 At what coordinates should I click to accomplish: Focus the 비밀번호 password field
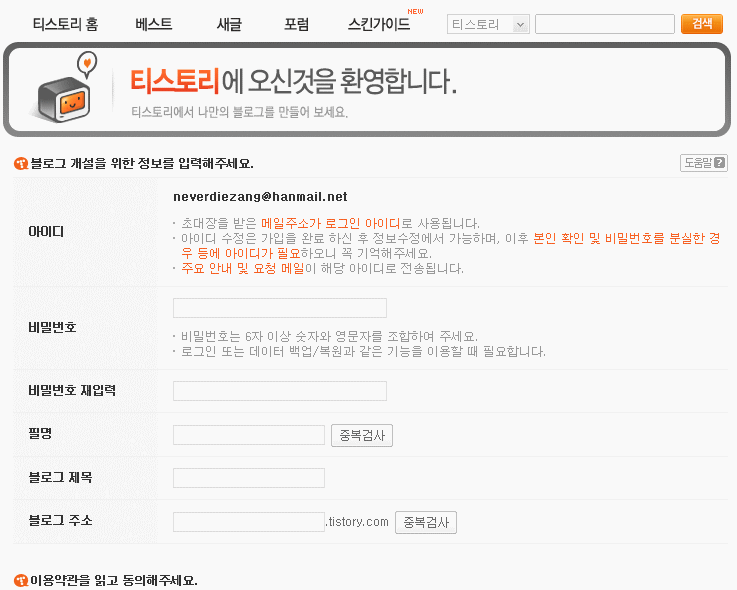(x=280, y=308)
